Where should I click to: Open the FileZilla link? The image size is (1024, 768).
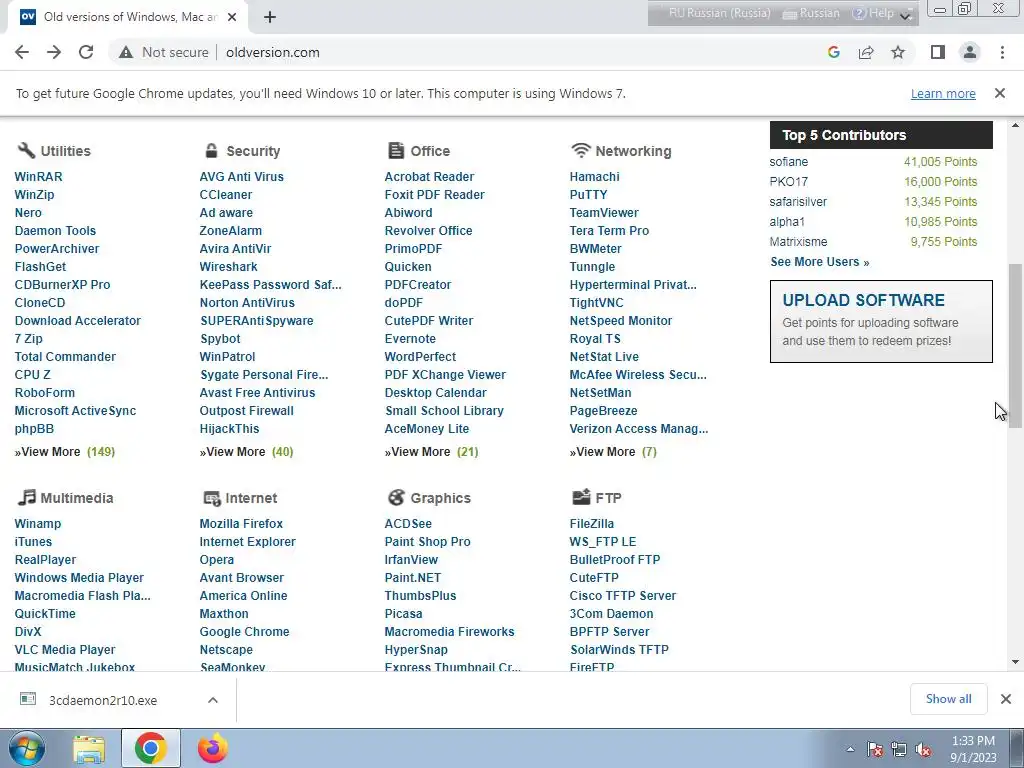coord(591,524)
